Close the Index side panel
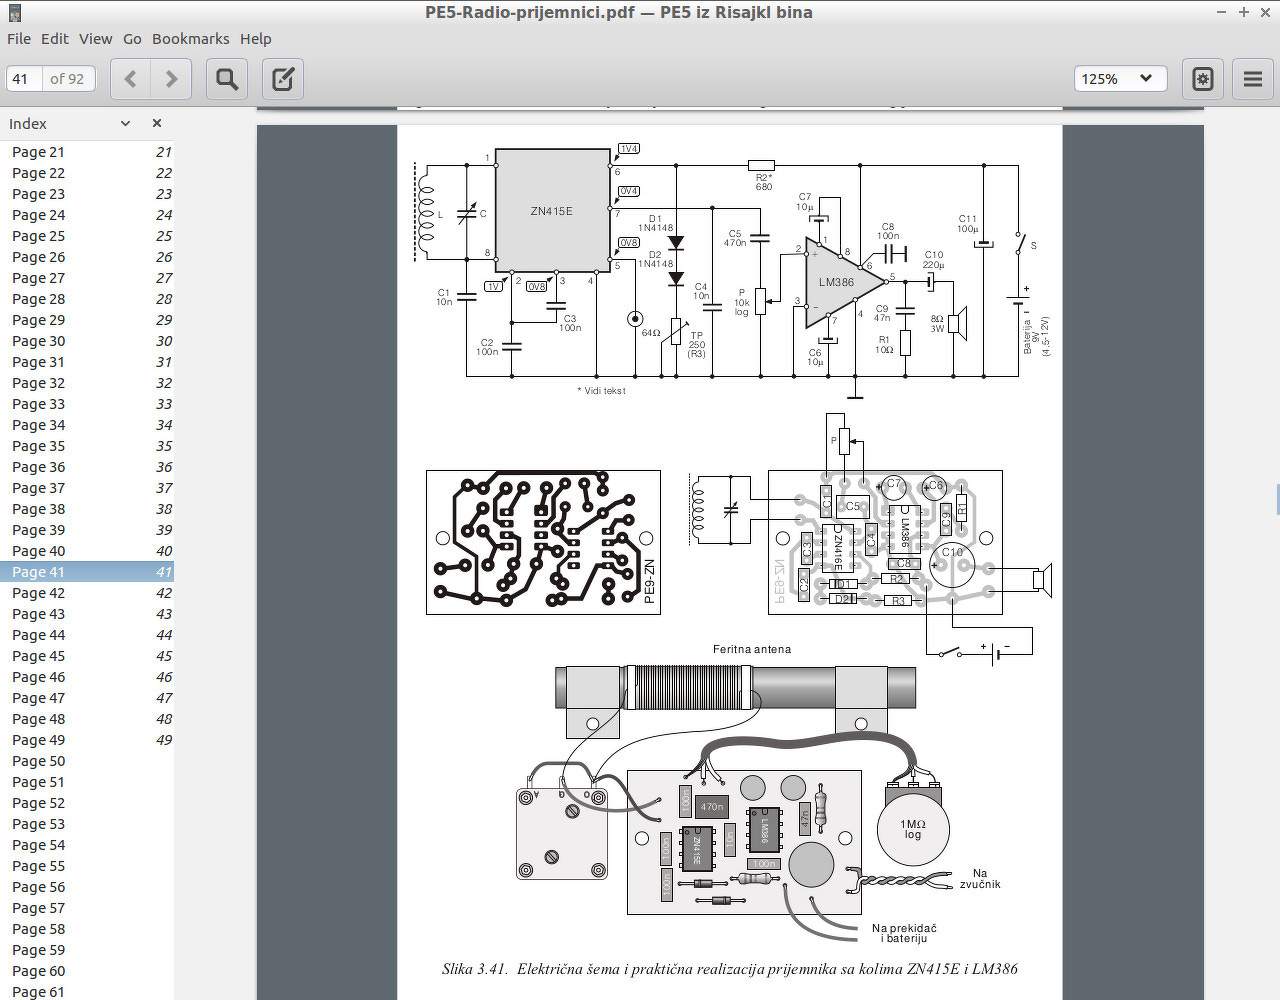 pos(157,123)
